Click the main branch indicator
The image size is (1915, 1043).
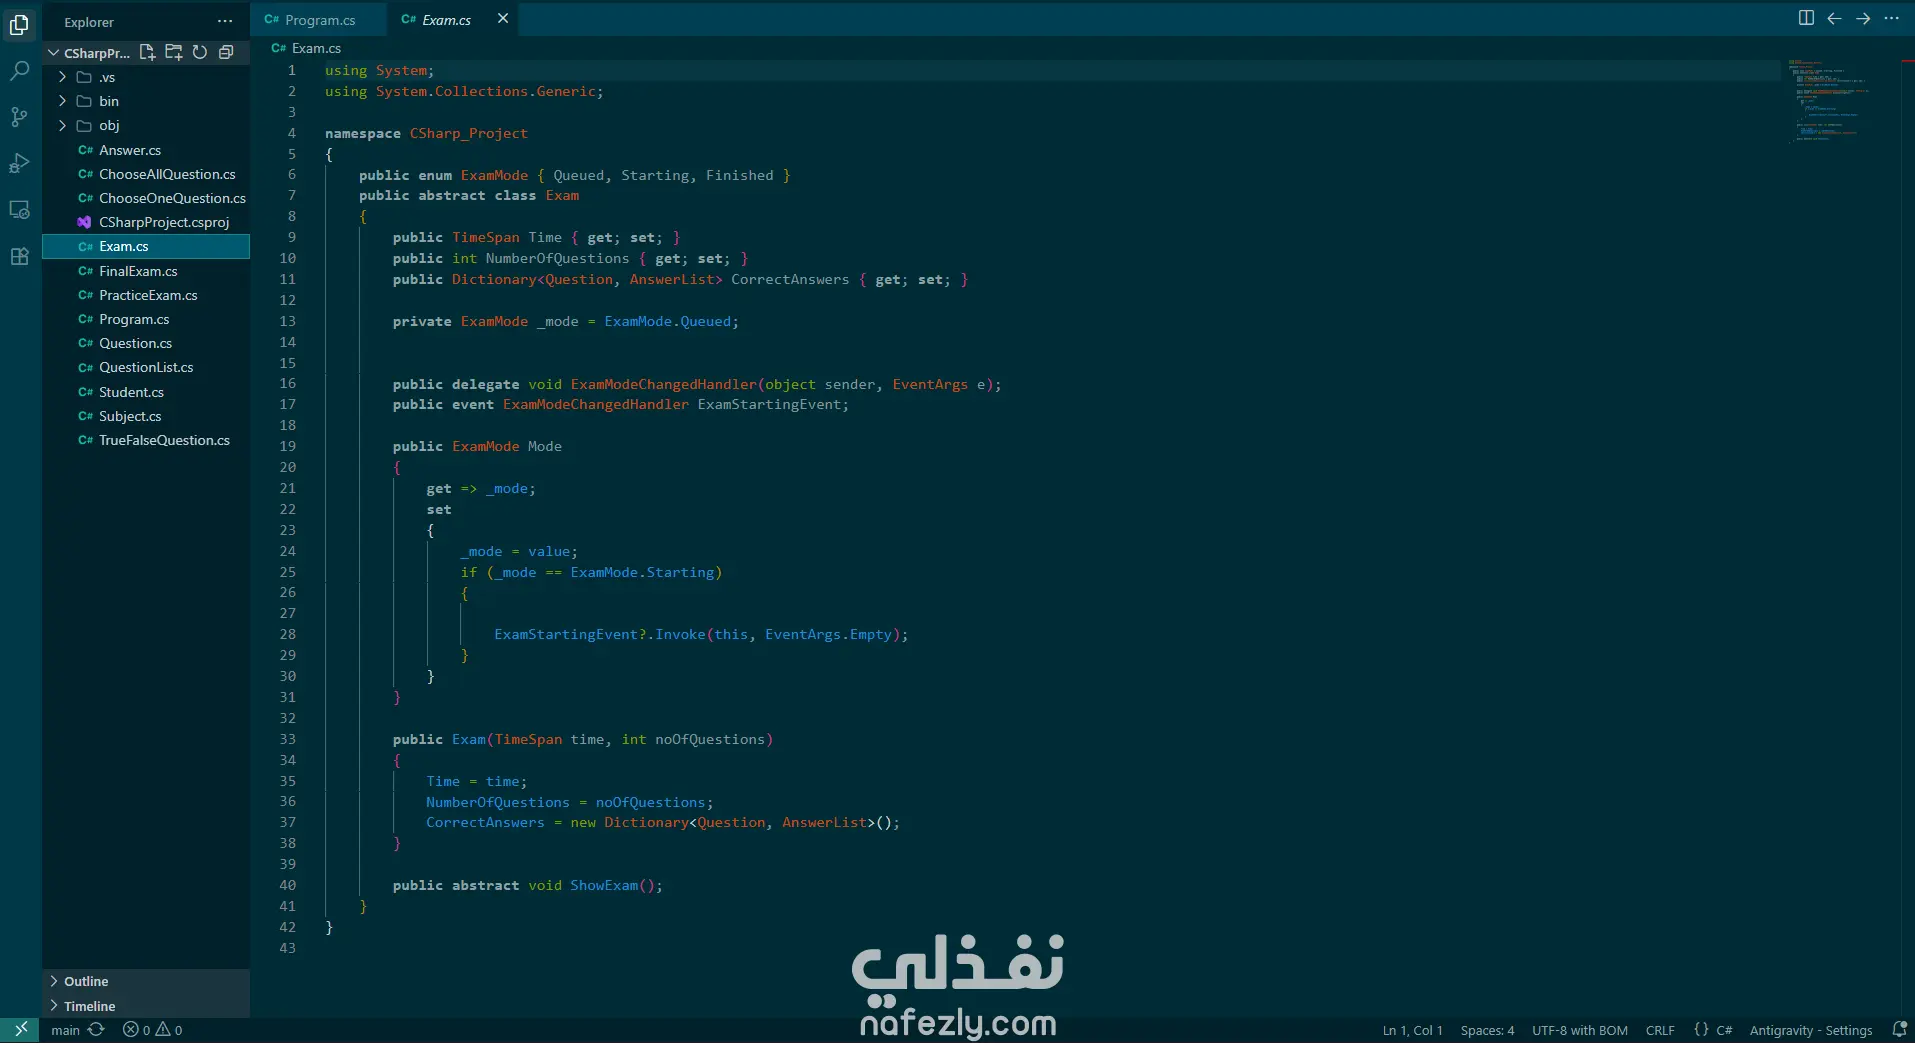[x=65, y=1030]
